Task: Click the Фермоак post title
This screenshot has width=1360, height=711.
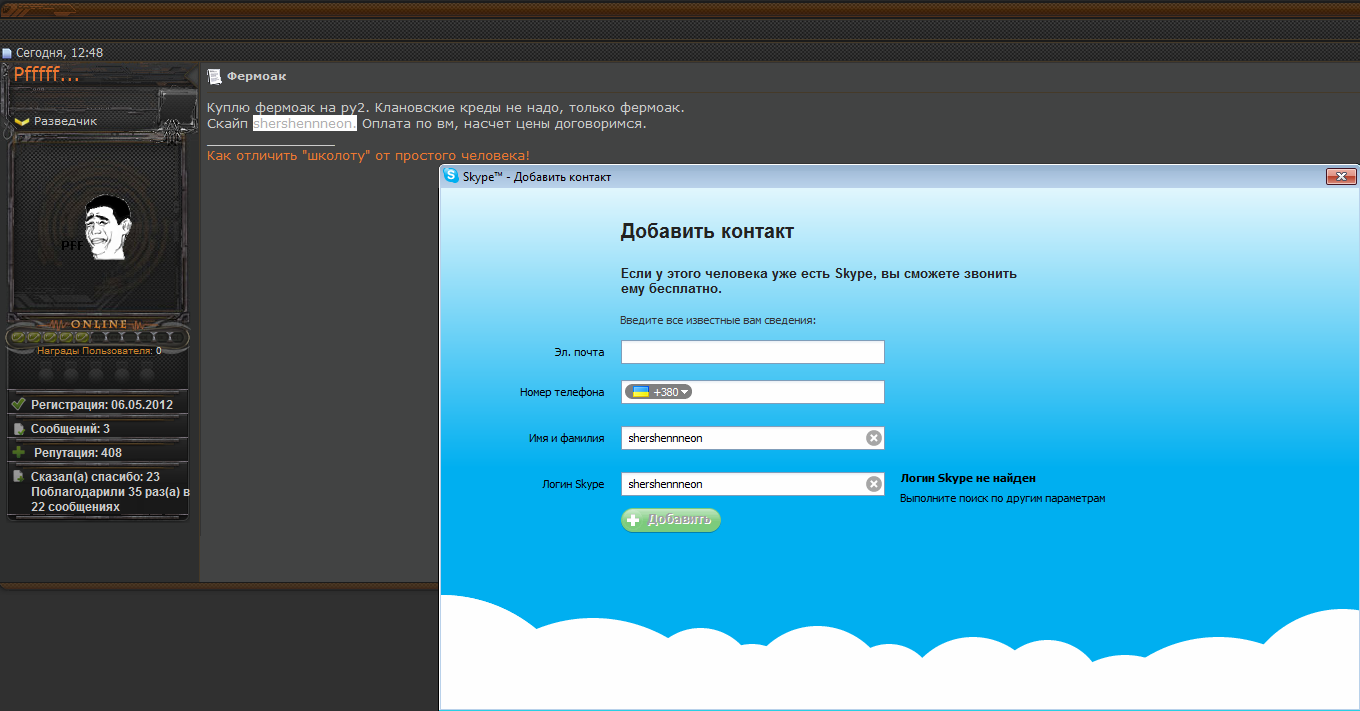Action: tap(256, 76)
